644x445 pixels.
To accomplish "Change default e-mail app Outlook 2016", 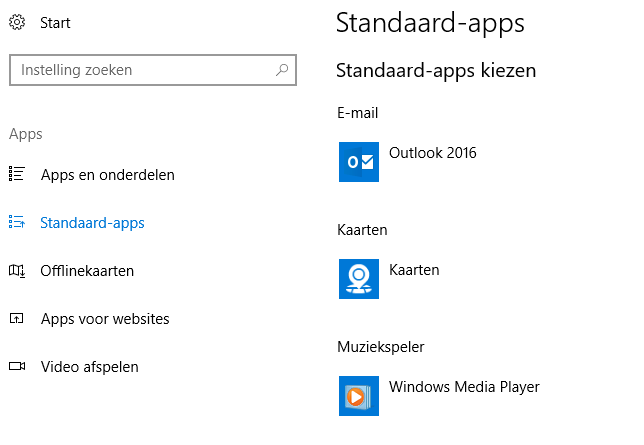I will [x=432, y=153].
